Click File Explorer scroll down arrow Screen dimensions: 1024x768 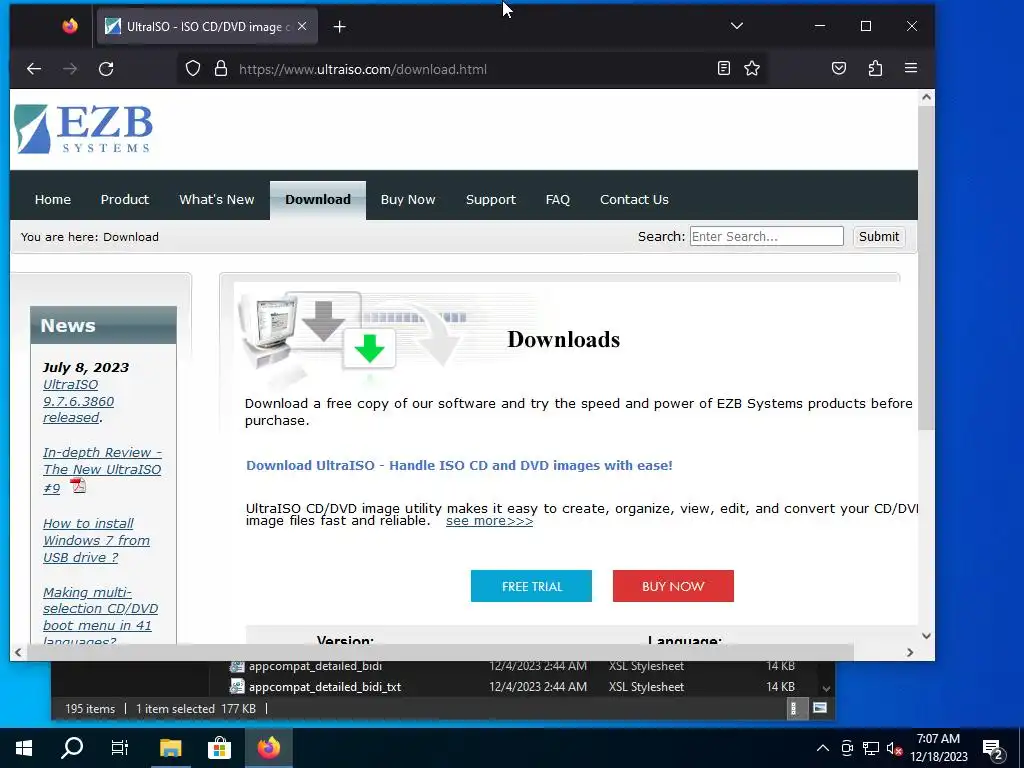click(826, 688)
